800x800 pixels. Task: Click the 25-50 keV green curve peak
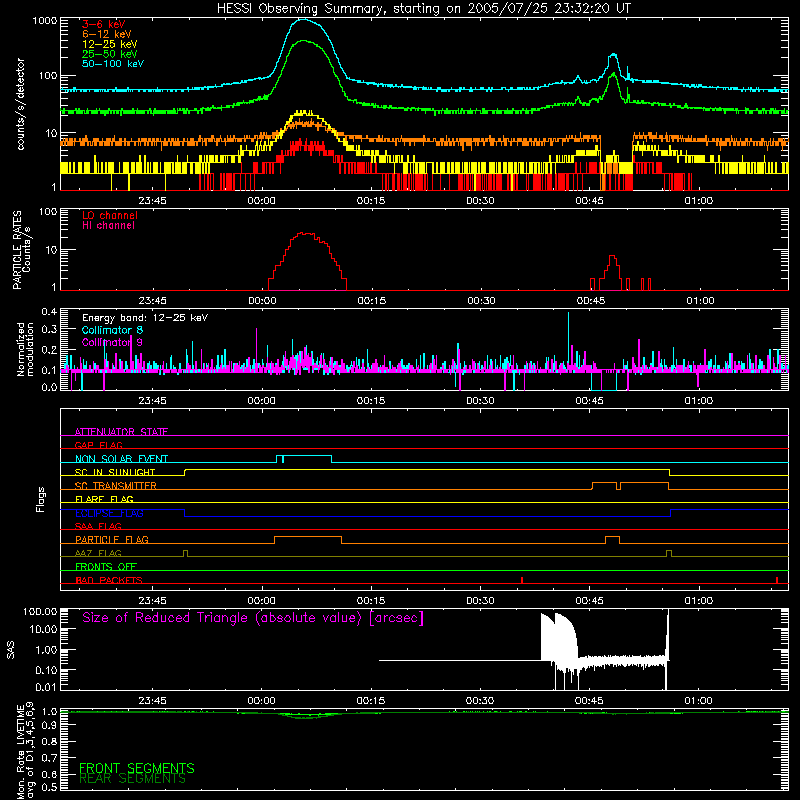coord(304,41)
